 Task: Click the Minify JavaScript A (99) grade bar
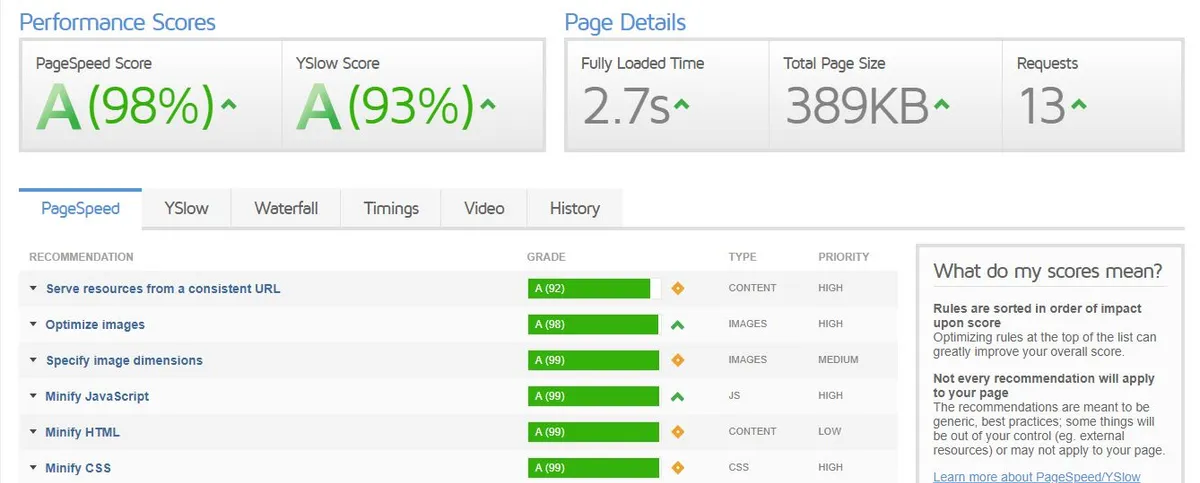click(x=594, y=397)
